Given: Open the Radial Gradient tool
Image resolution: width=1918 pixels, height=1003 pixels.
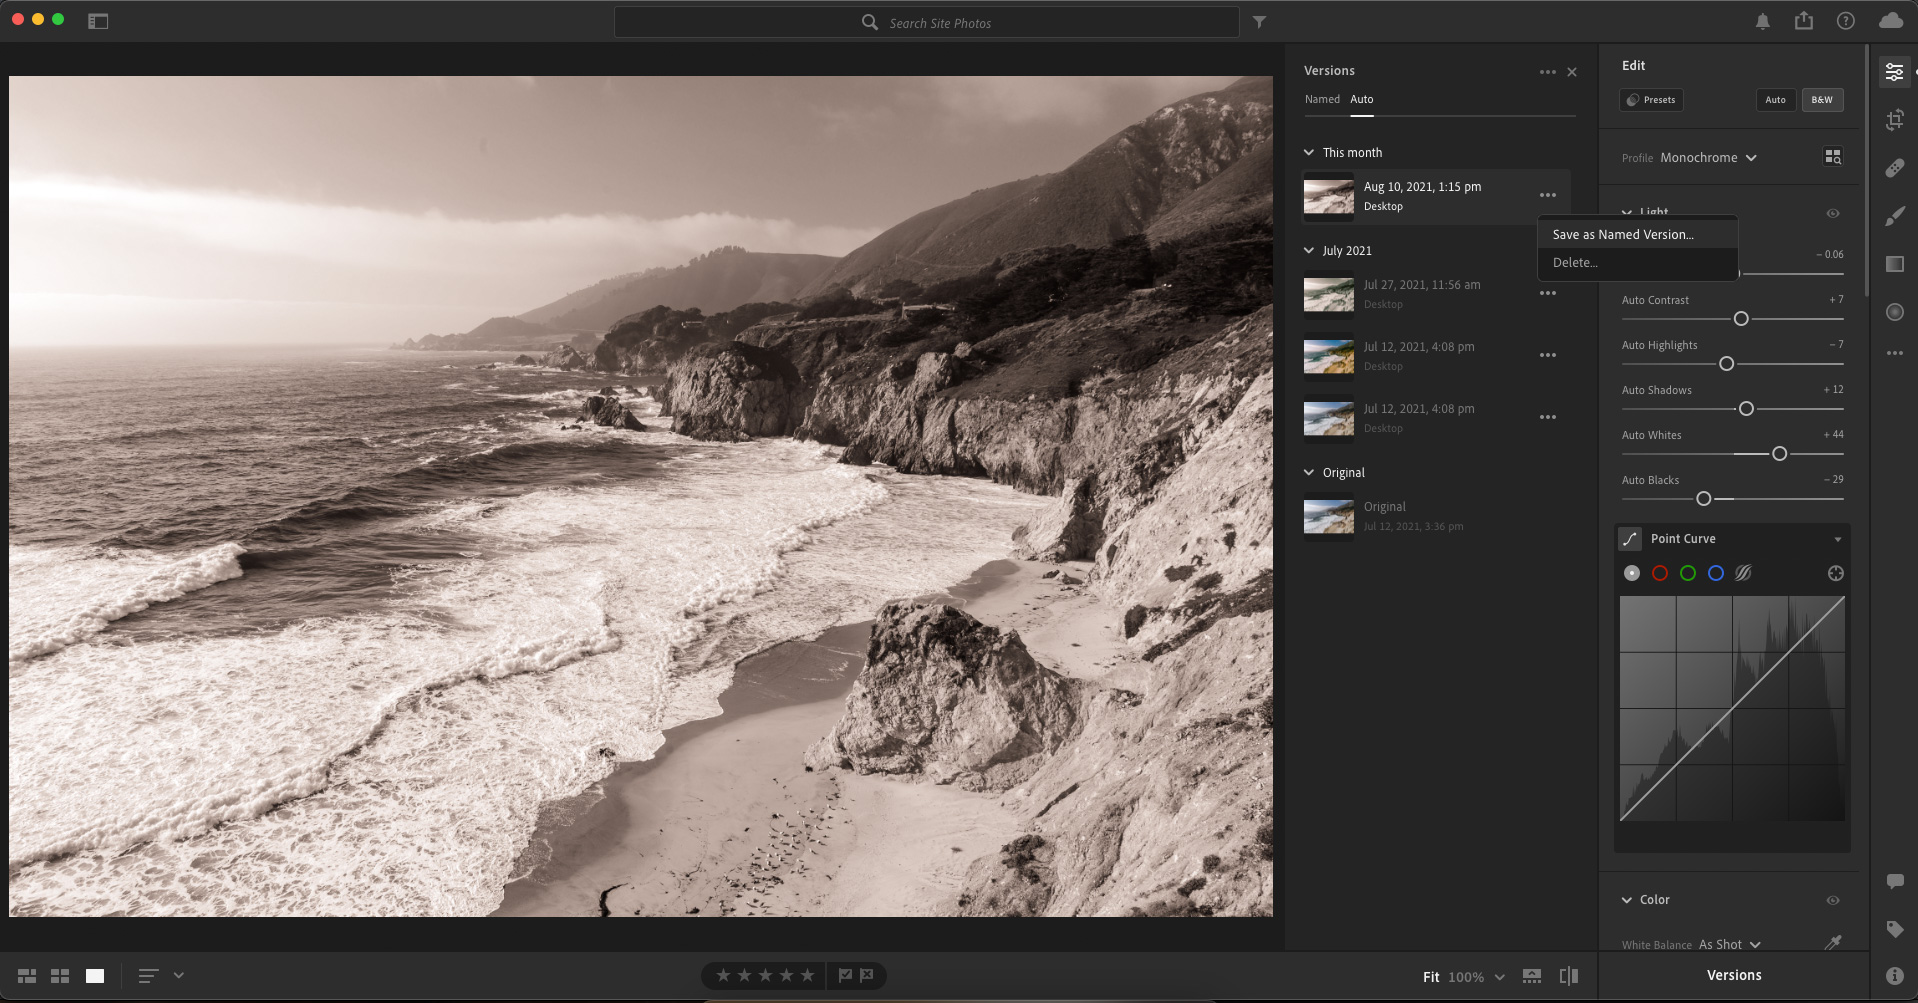Looking at the screenshot, I should click(1894, 312).
